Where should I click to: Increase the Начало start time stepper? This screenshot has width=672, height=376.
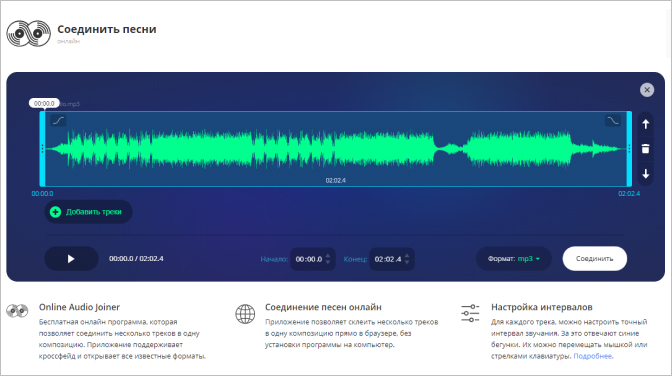pos(328,256)
